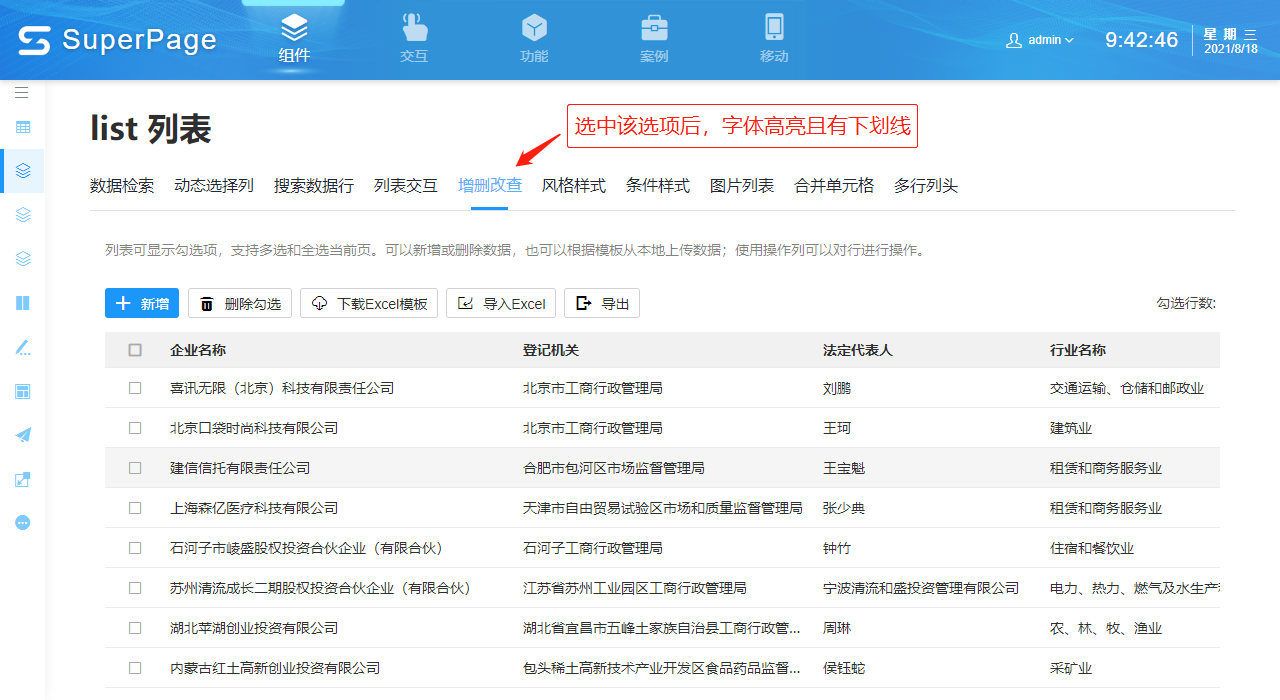Viewport: 1280px width, 700px height.
Task: Open the 移动 mobile section in header
Action: pos(774,38)
